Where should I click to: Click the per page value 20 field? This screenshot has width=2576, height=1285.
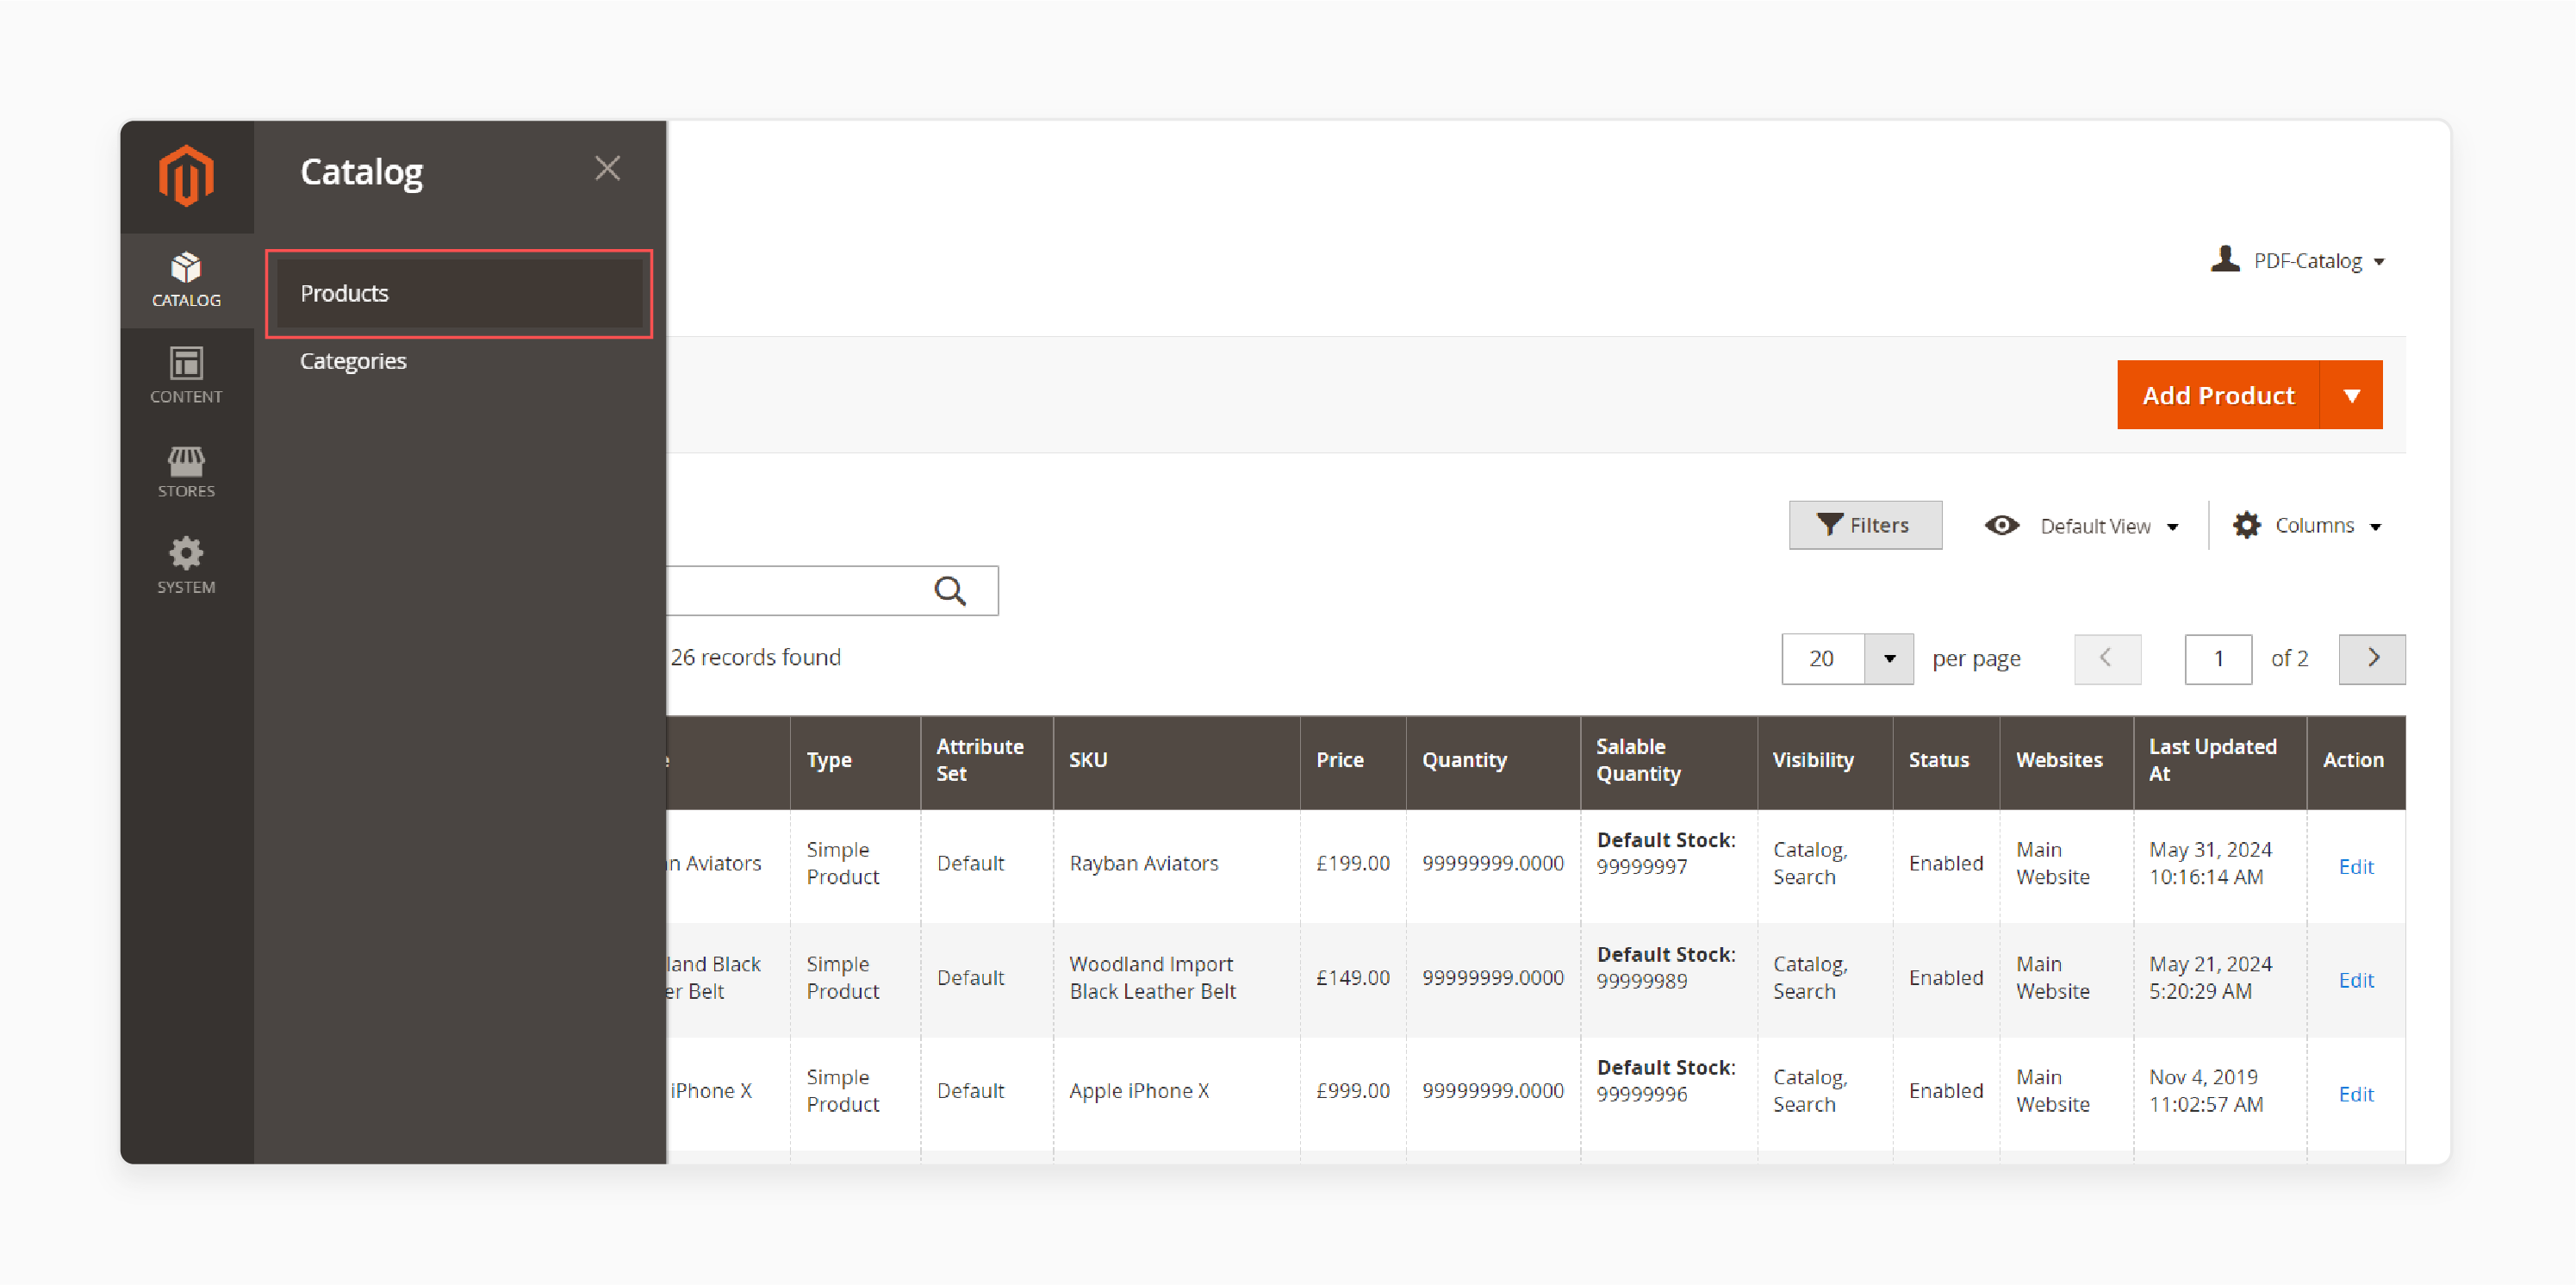coord(1823,659)
